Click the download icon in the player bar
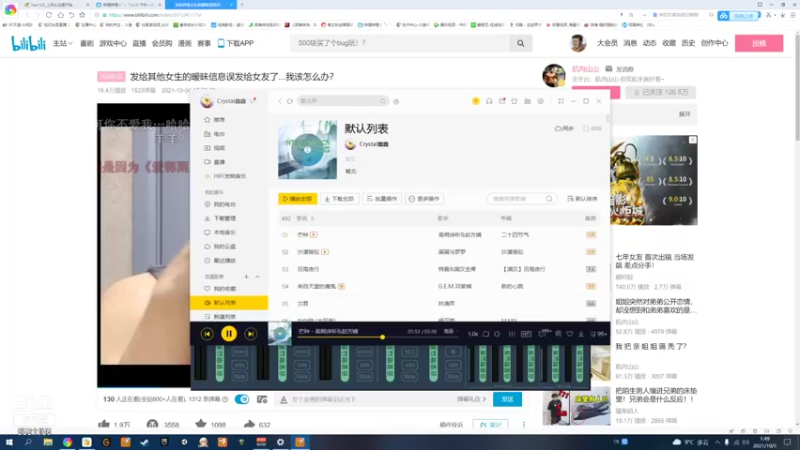The width and height of the screenshot is (800, 450). click(581, 334)
